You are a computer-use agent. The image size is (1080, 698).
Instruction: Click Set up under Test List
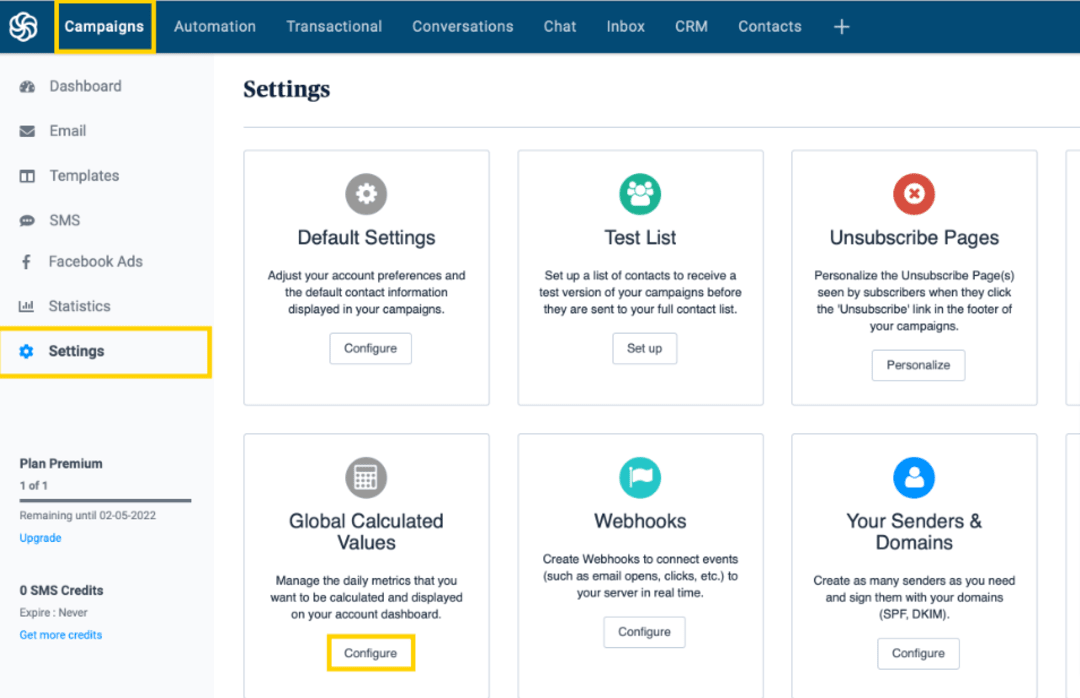point(644,348)
